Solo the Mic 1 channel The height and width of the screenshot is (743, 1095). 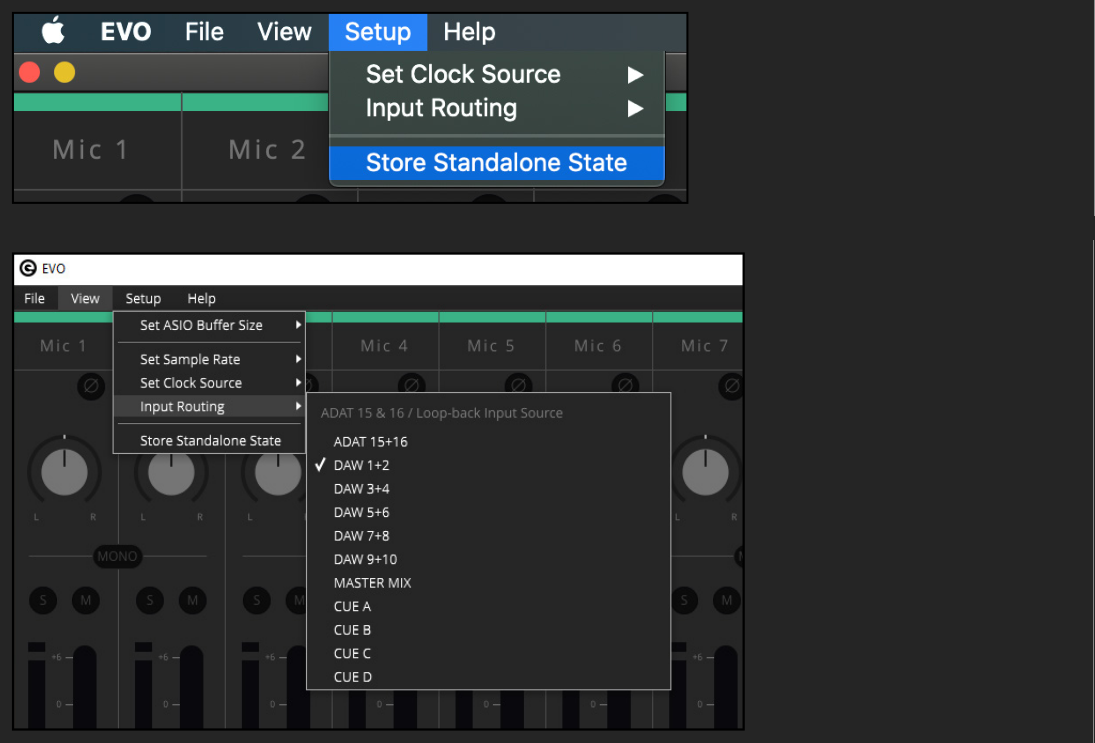(43, 600)
